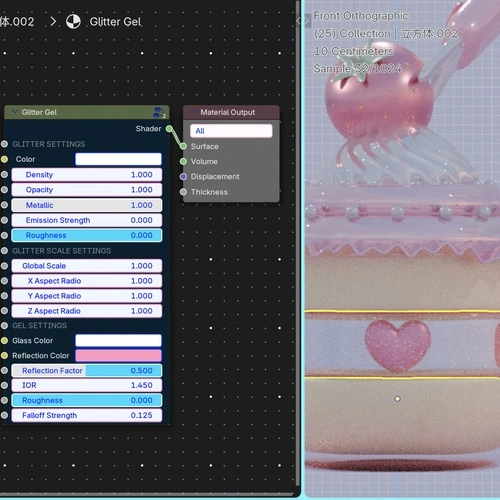Click the Front Orthographic viewport text
Image resolution: width=500 pixels, height=500 pixels.
pyautogui.click(x=361, y=16)
